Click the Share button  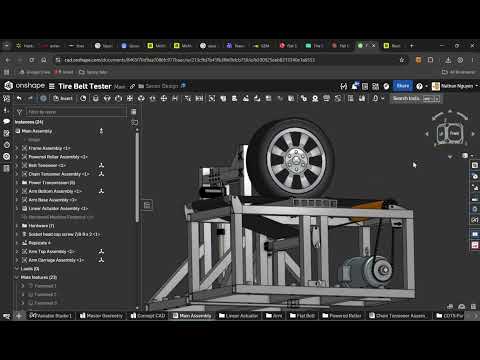[403, 86]
